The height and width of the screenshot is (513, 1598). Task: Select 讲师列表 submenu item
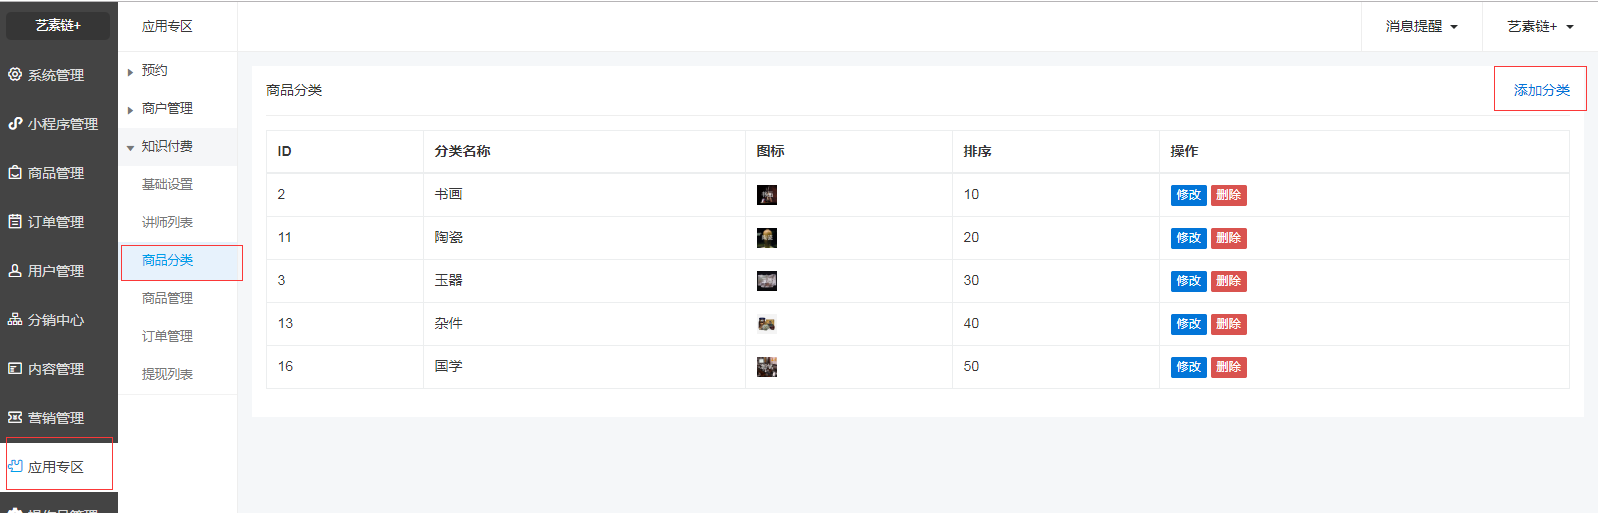(167, 222)
